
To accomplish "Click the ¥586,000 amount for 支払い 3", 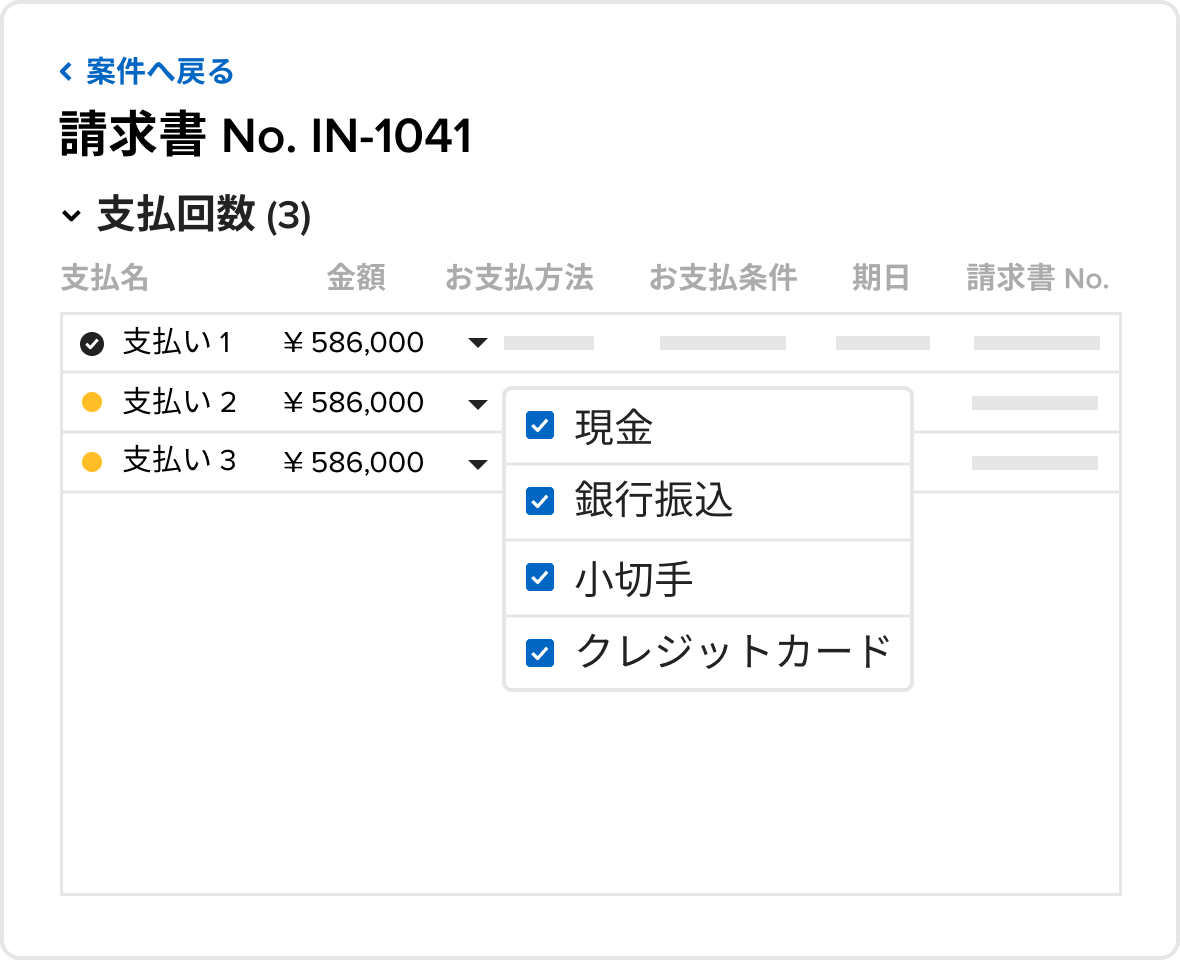I will pyautogui.click(x=353, y=462).
